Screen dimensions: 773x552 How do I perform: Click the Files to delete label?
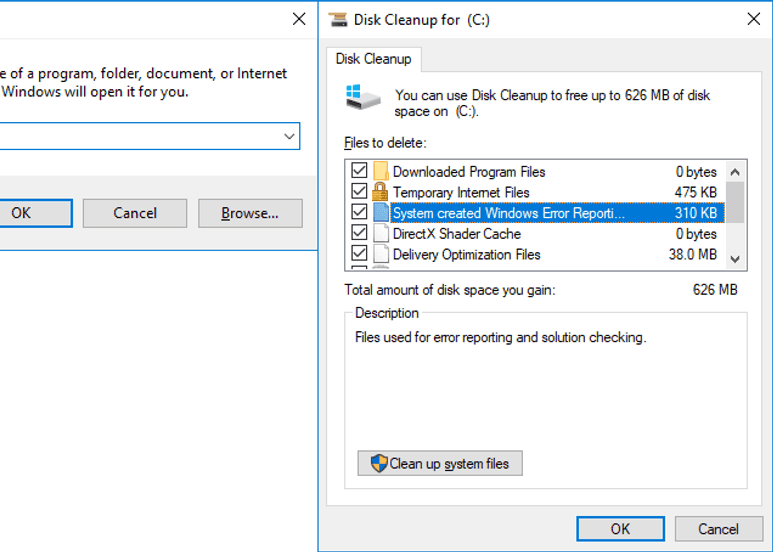tap(385, 143)
